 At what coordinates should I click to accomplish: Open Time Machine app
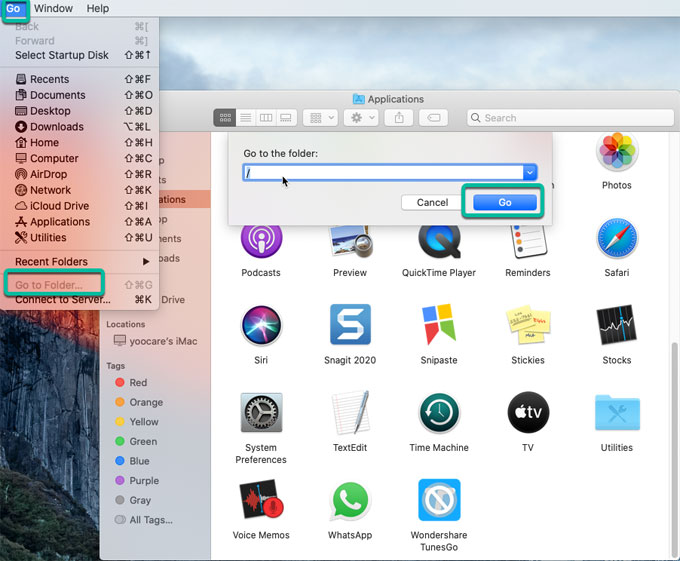tap(439, 413)
